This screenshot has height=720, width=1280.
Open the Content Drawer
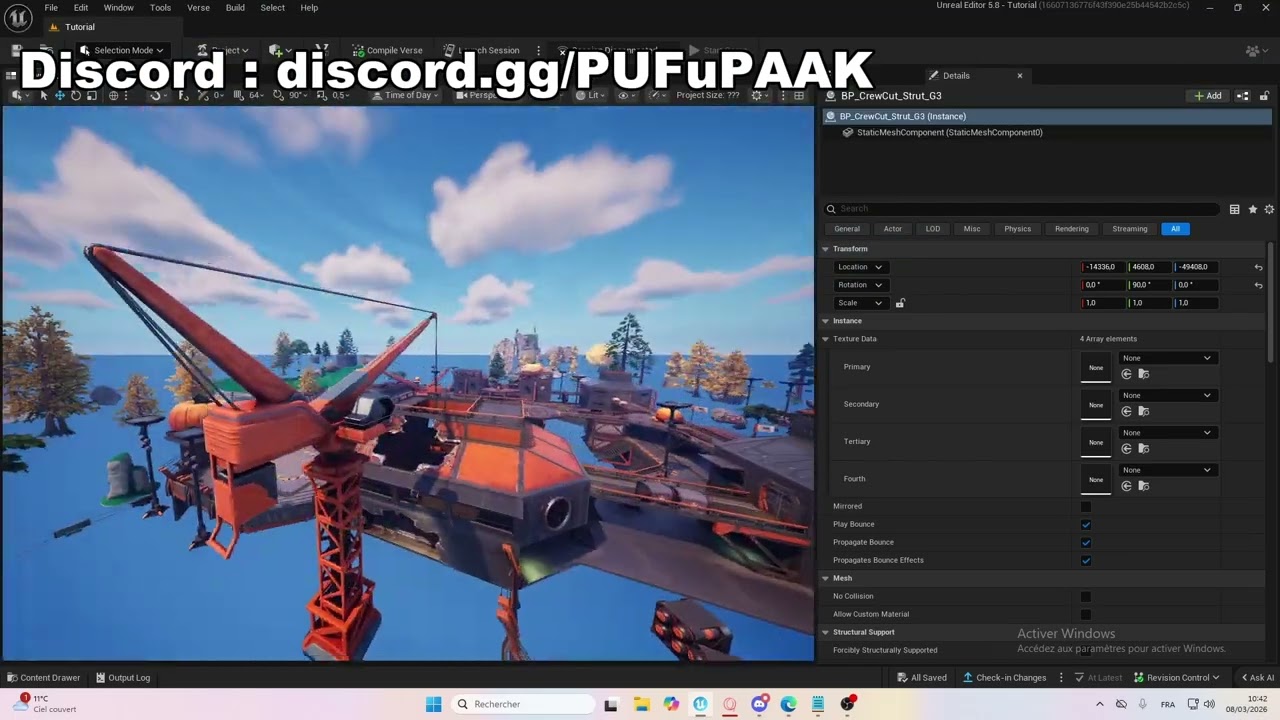coord(44,678)
